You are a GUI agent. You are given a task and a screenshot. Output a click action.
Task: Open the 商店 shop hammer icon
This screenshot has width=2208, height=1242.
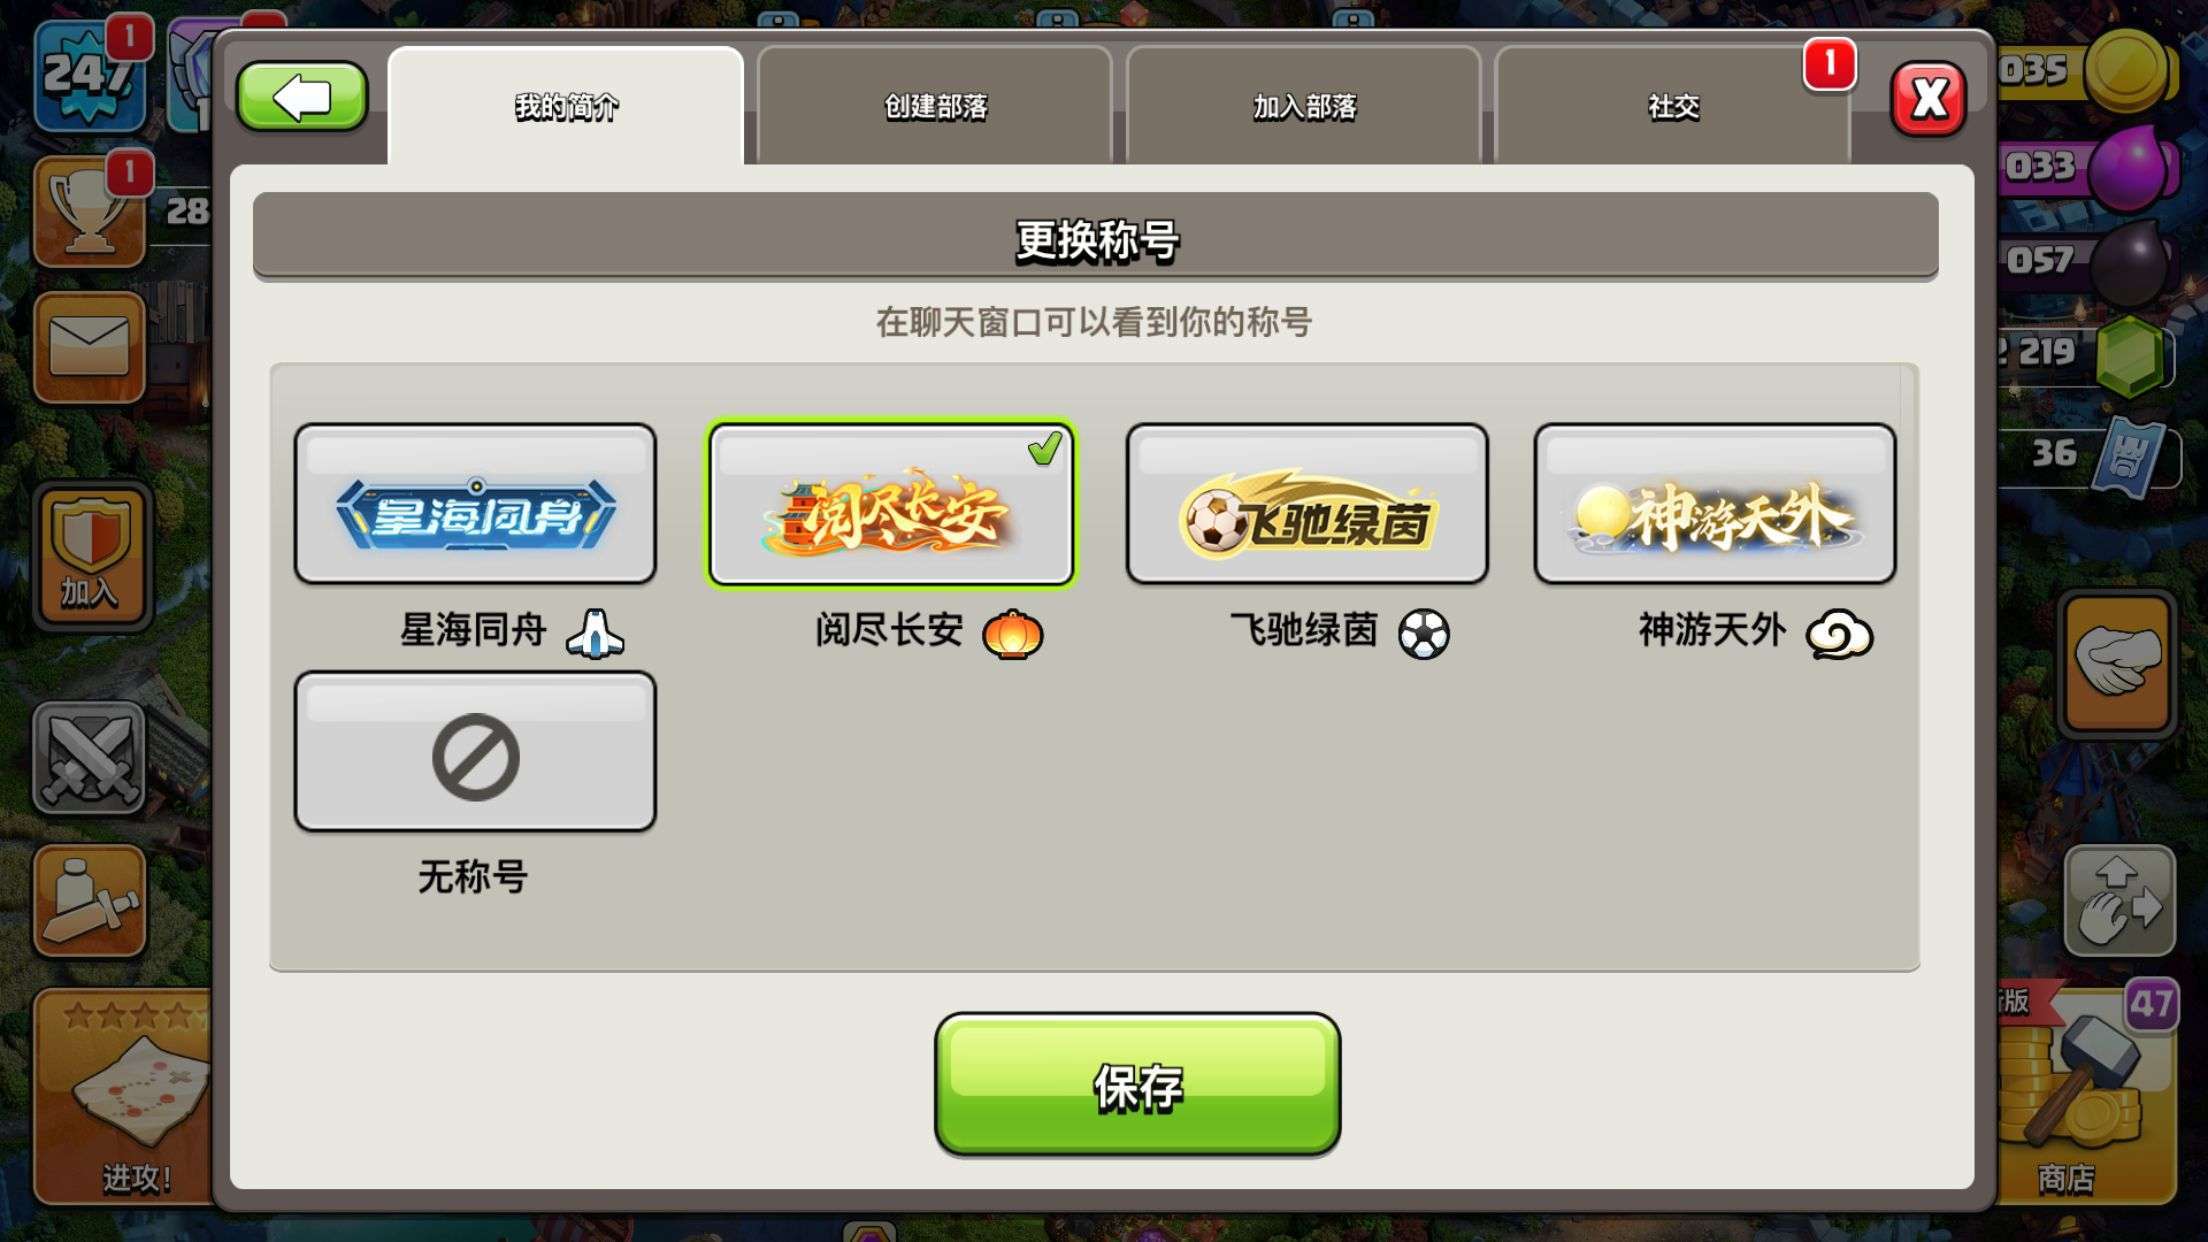pyautogui.click(x=2088, y=1095)
